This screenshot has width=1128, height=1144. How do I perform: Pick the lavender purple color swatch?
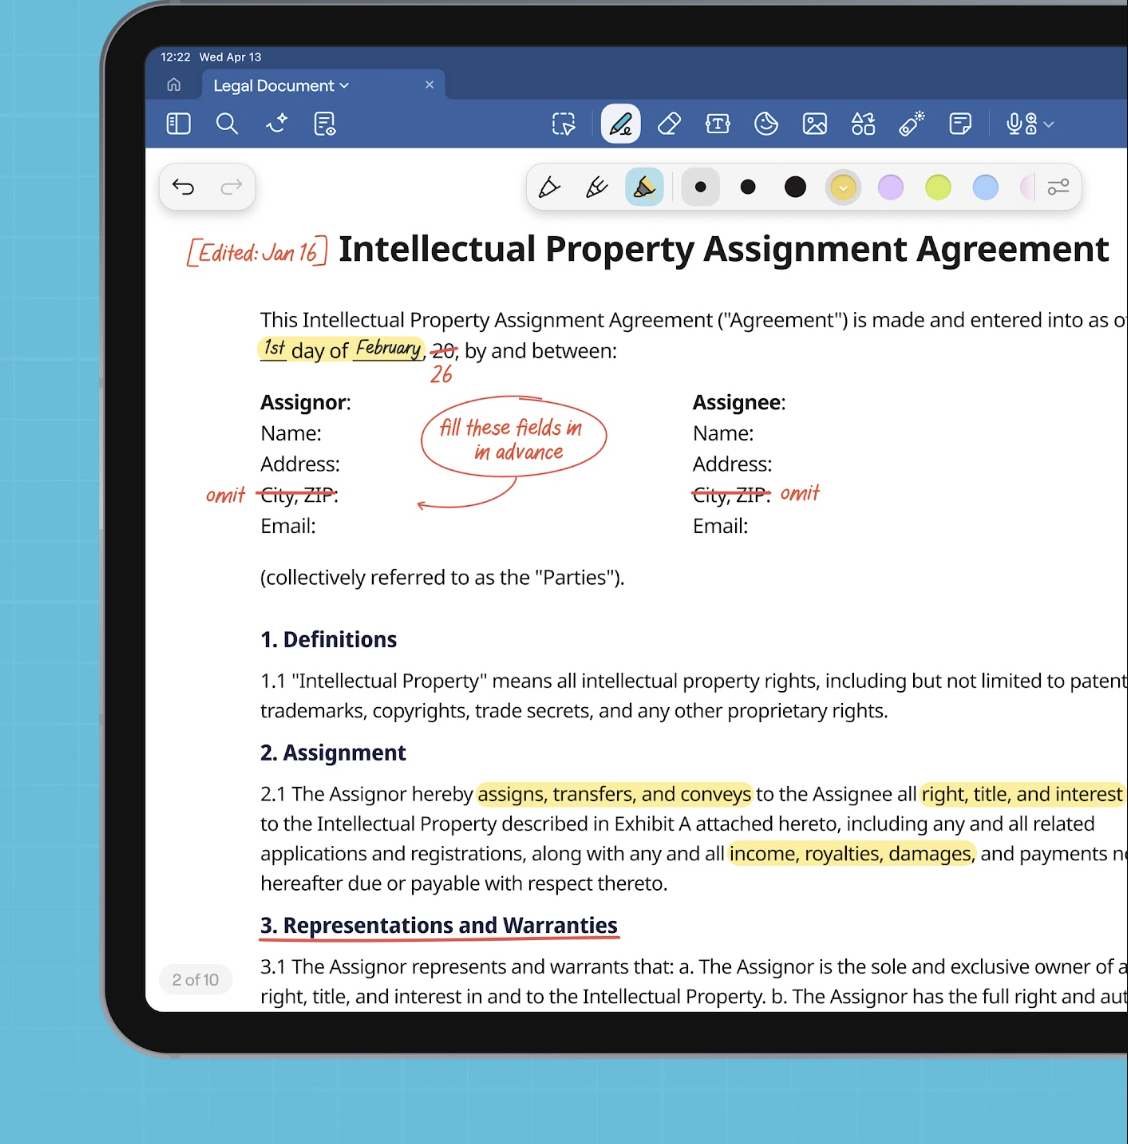(890, 188)
